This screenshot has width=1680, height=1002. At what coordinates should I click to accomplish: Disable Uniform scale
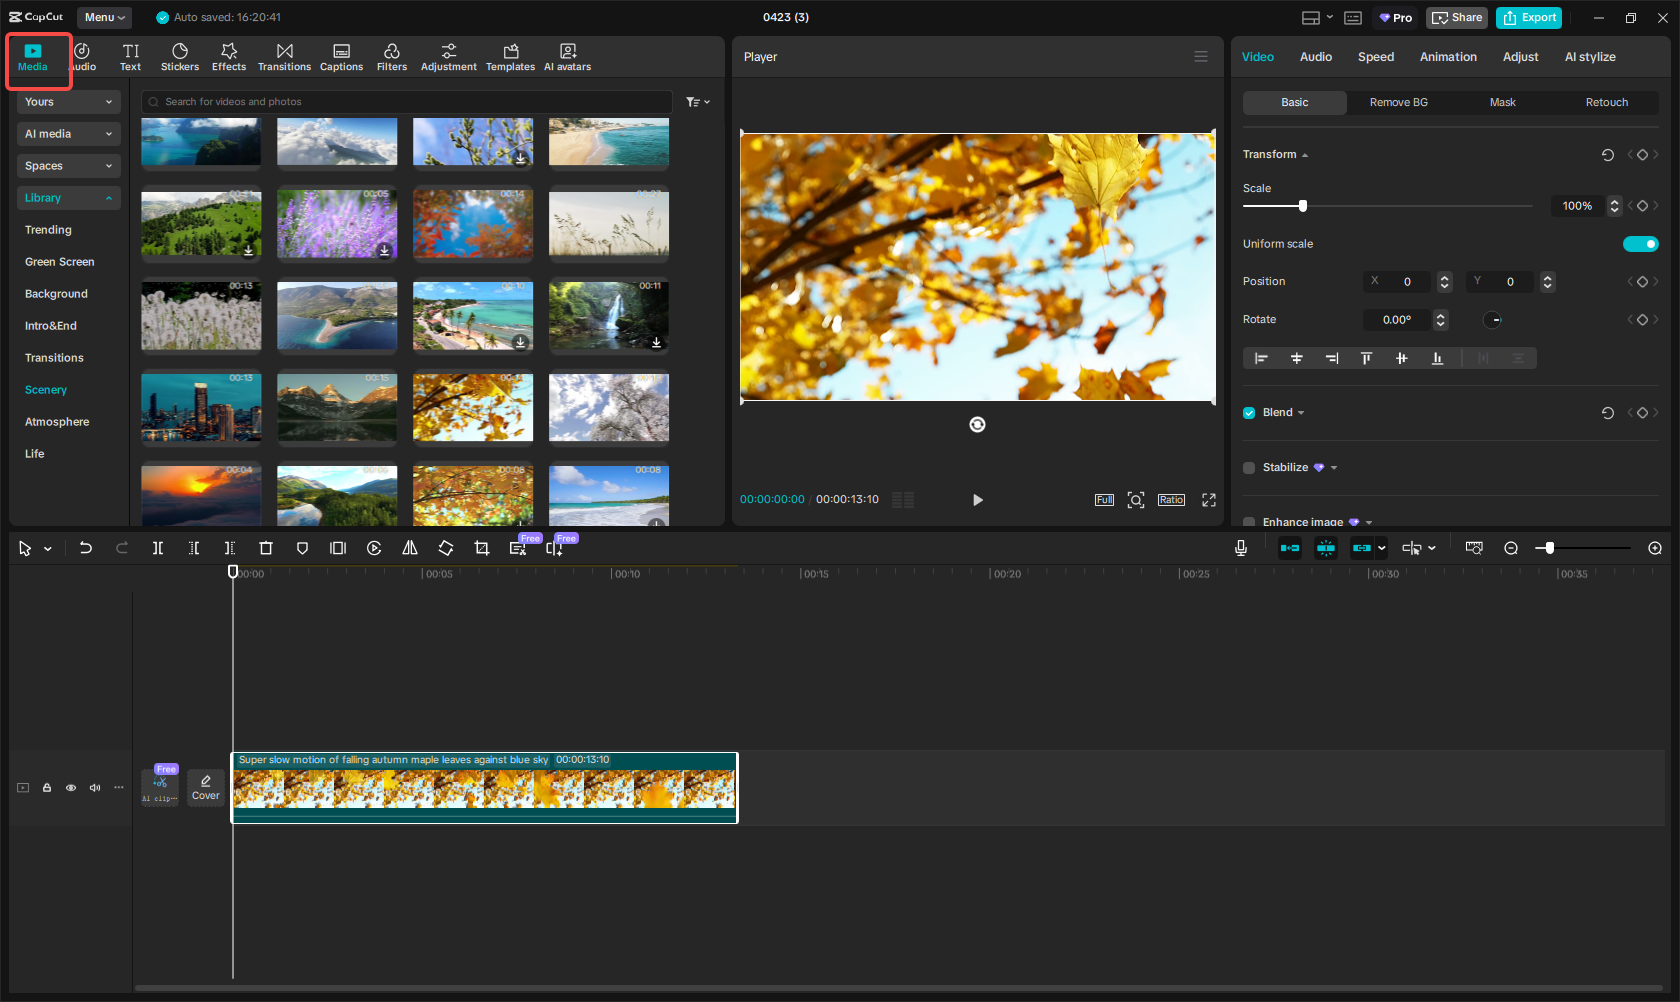(x=1640, y=243)
